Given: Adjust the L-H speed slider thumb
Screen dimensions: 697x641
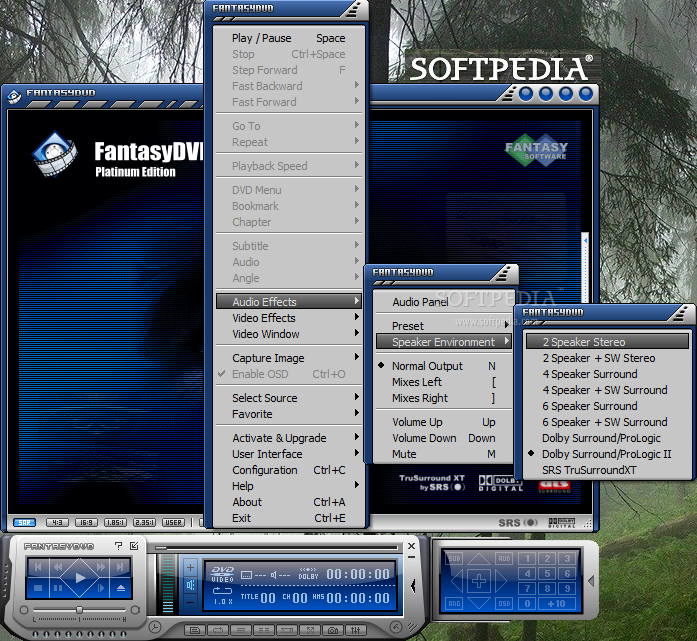Looking at the screenshot, I should [79, 609].
